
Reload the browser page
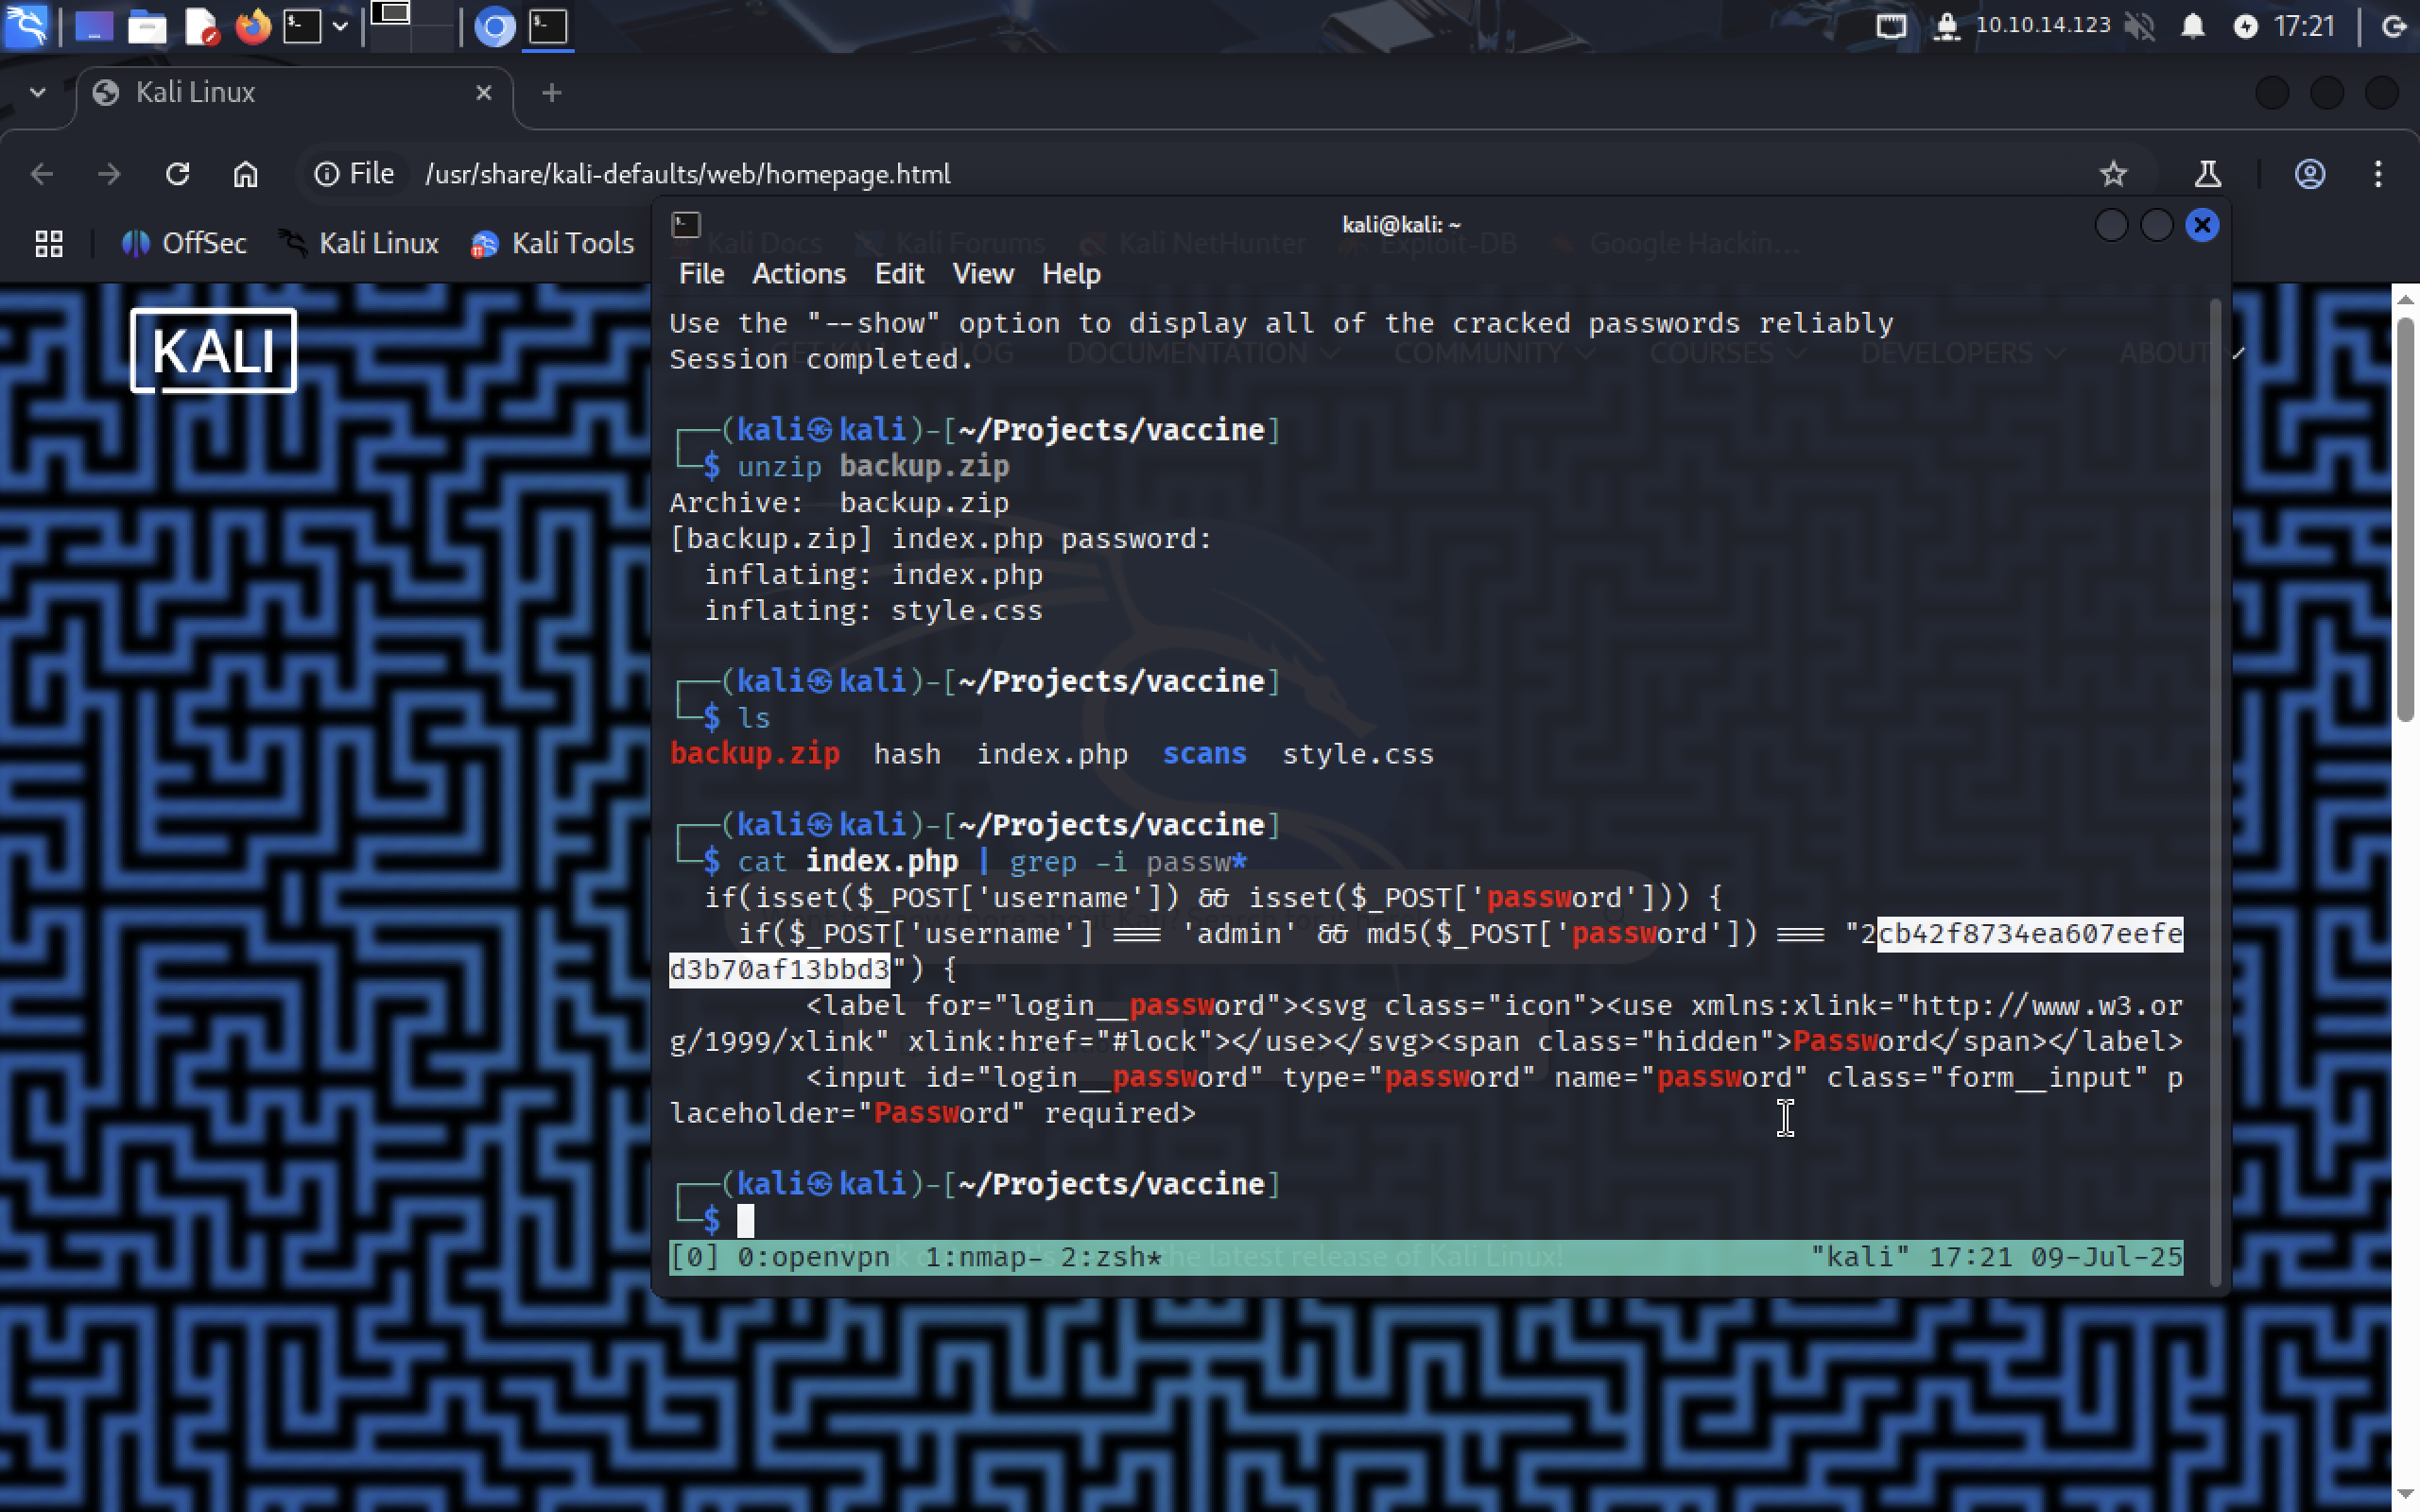coord(178,174)
